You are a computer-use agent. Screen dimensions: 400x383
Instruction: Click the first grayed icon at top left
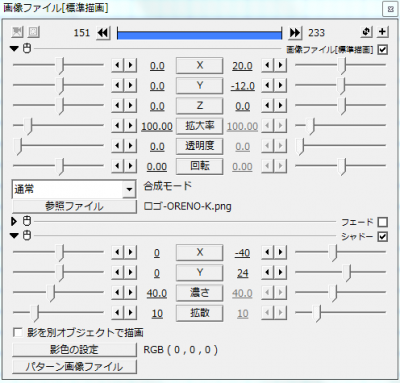17,32
